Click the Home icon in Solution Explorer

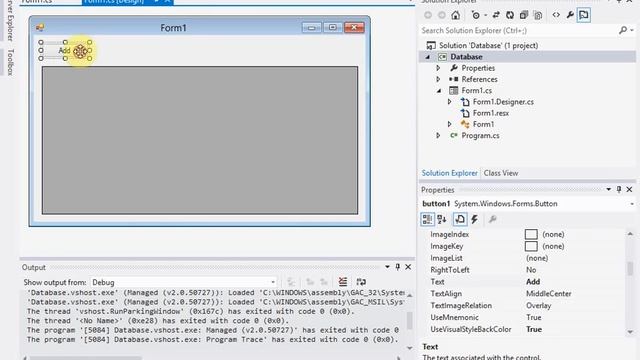tap(456, 15)
